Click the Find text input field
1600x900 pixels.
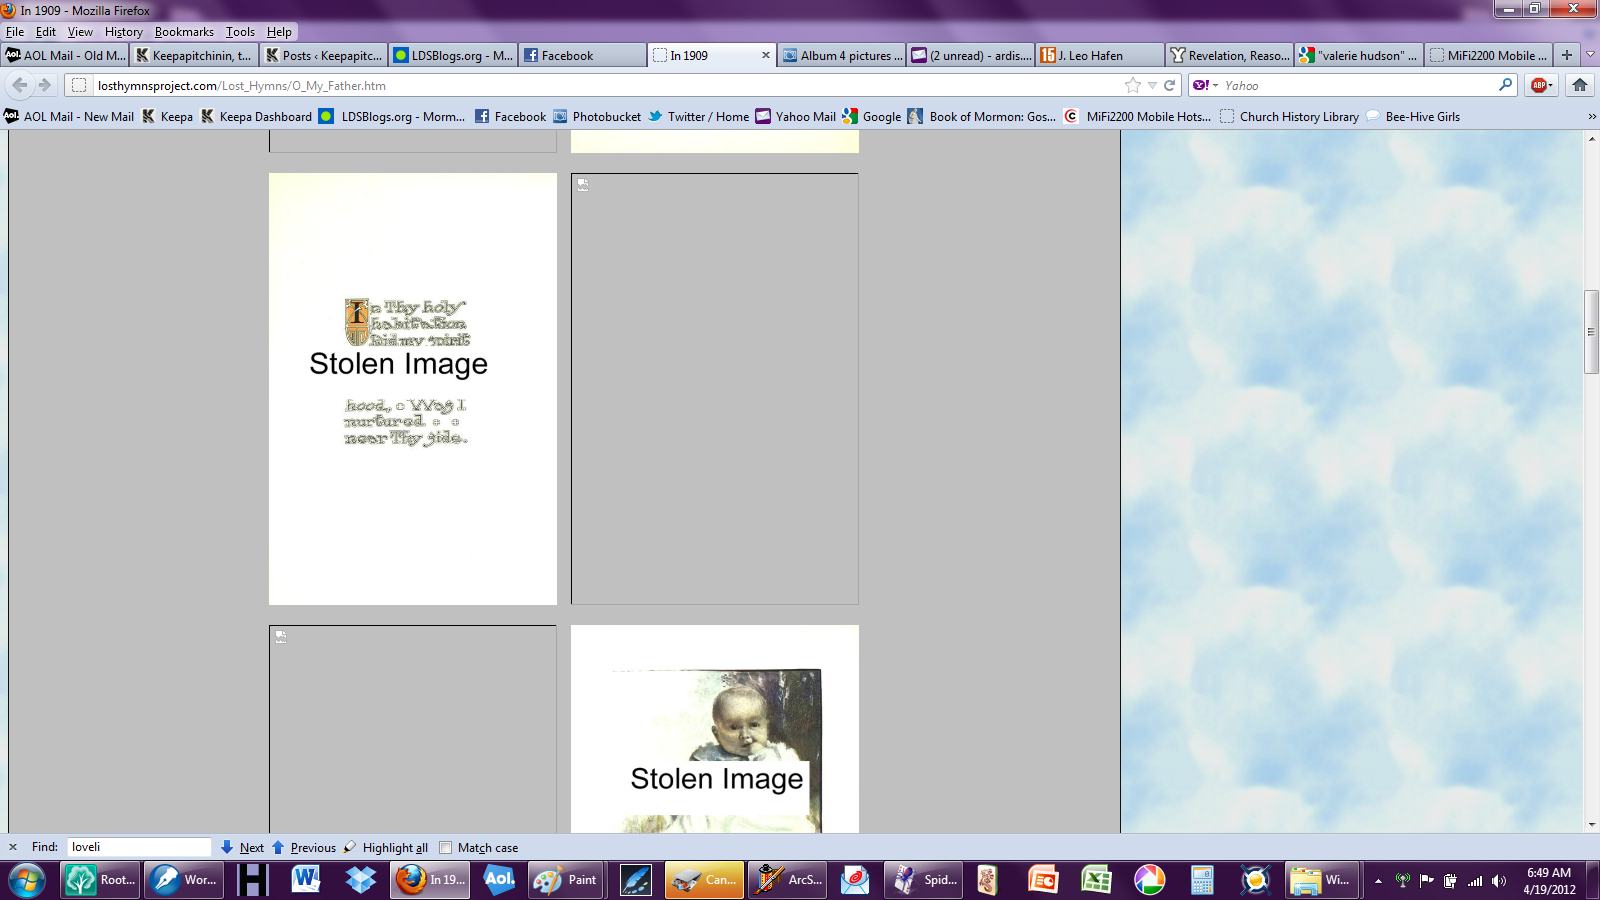click(x=138, y=847)
